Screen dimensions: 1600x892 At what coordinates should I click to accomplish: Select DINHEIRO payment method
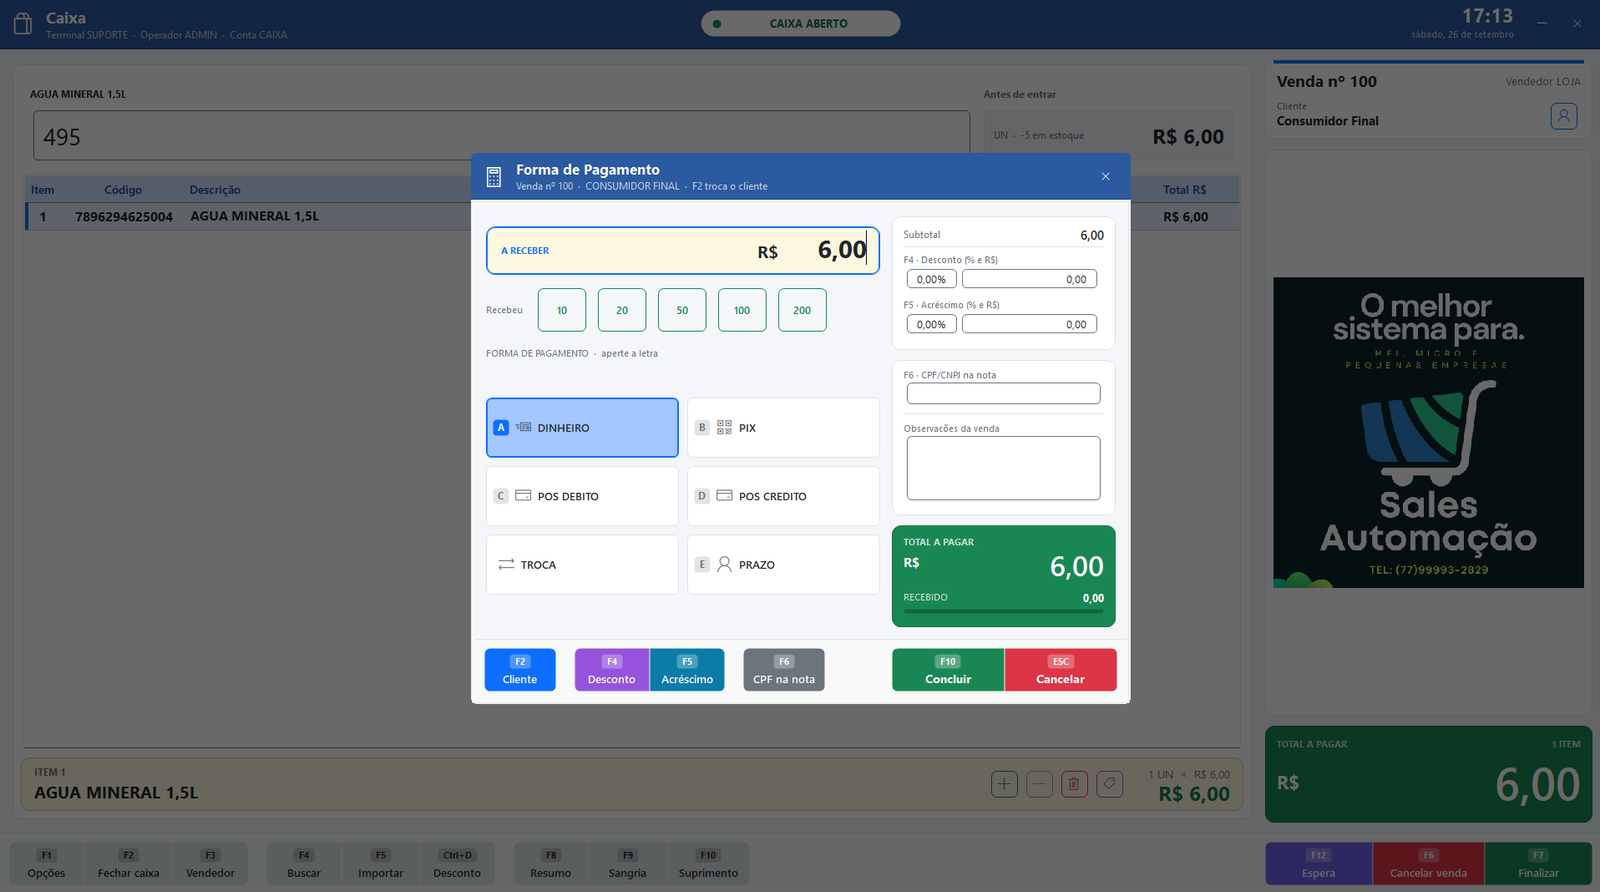(x=582, y=428)
